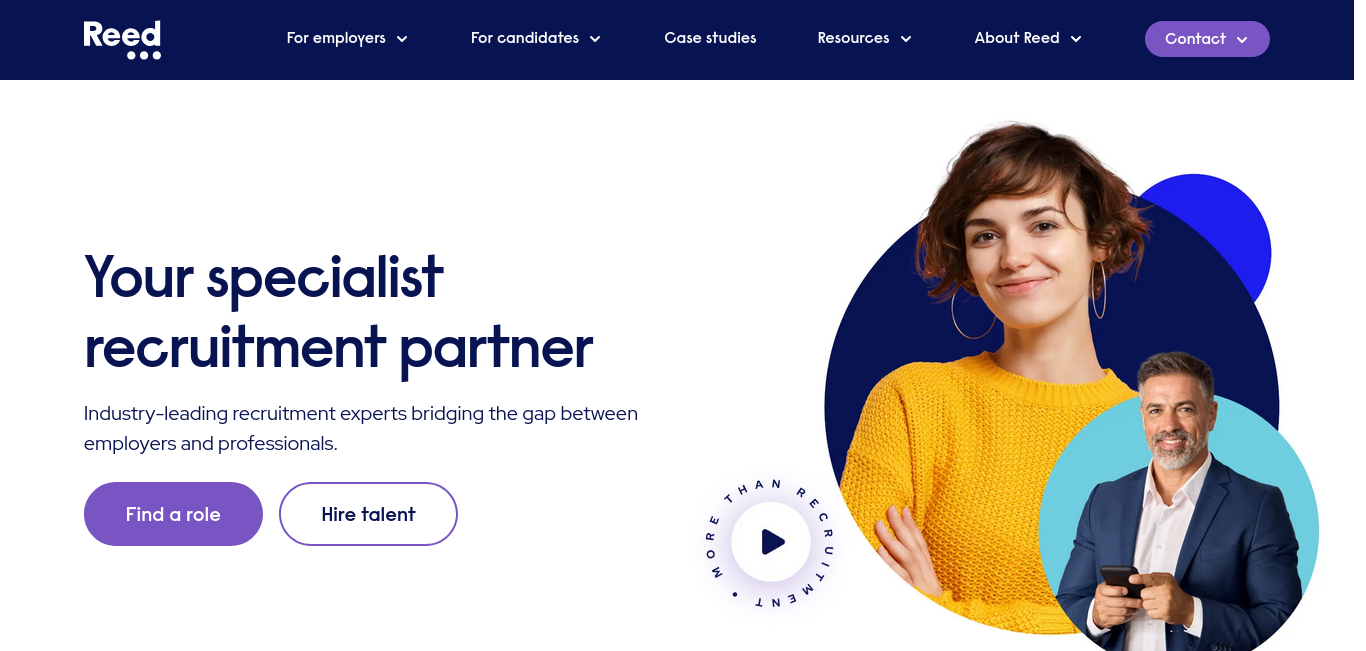Click the purple Contact button
Viewport: 1366px width, 651px height.
click(x=1207, y=39)
